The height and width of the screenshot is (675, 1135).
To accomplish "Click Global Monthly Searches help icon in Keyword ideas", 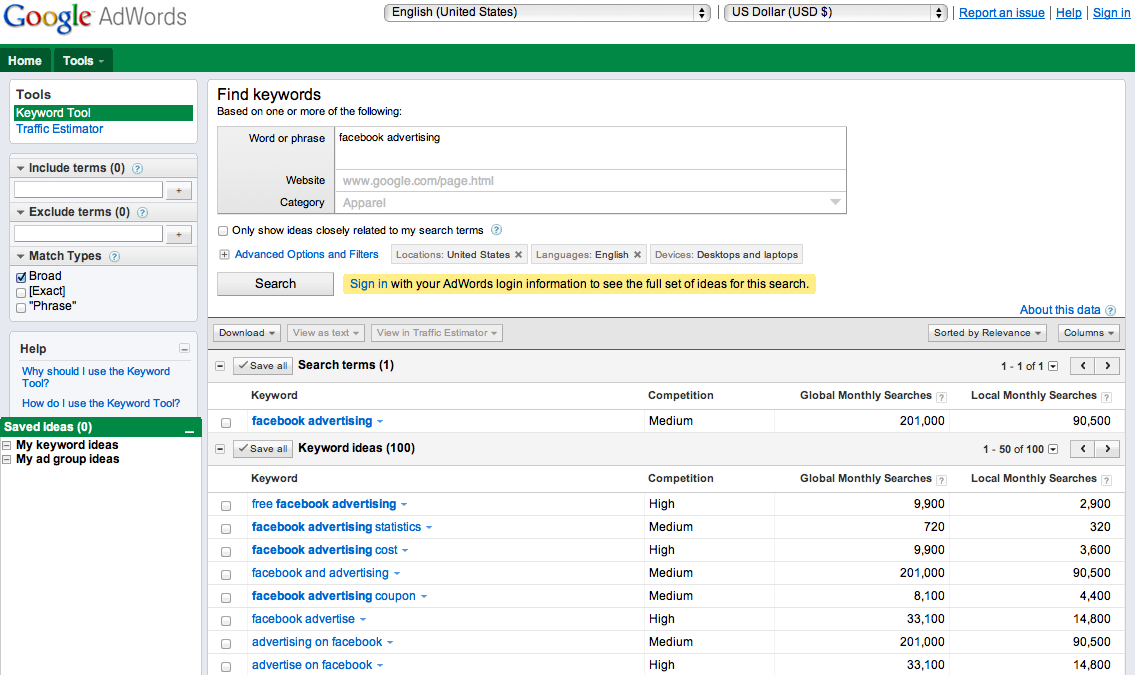I will click(941, 480).
